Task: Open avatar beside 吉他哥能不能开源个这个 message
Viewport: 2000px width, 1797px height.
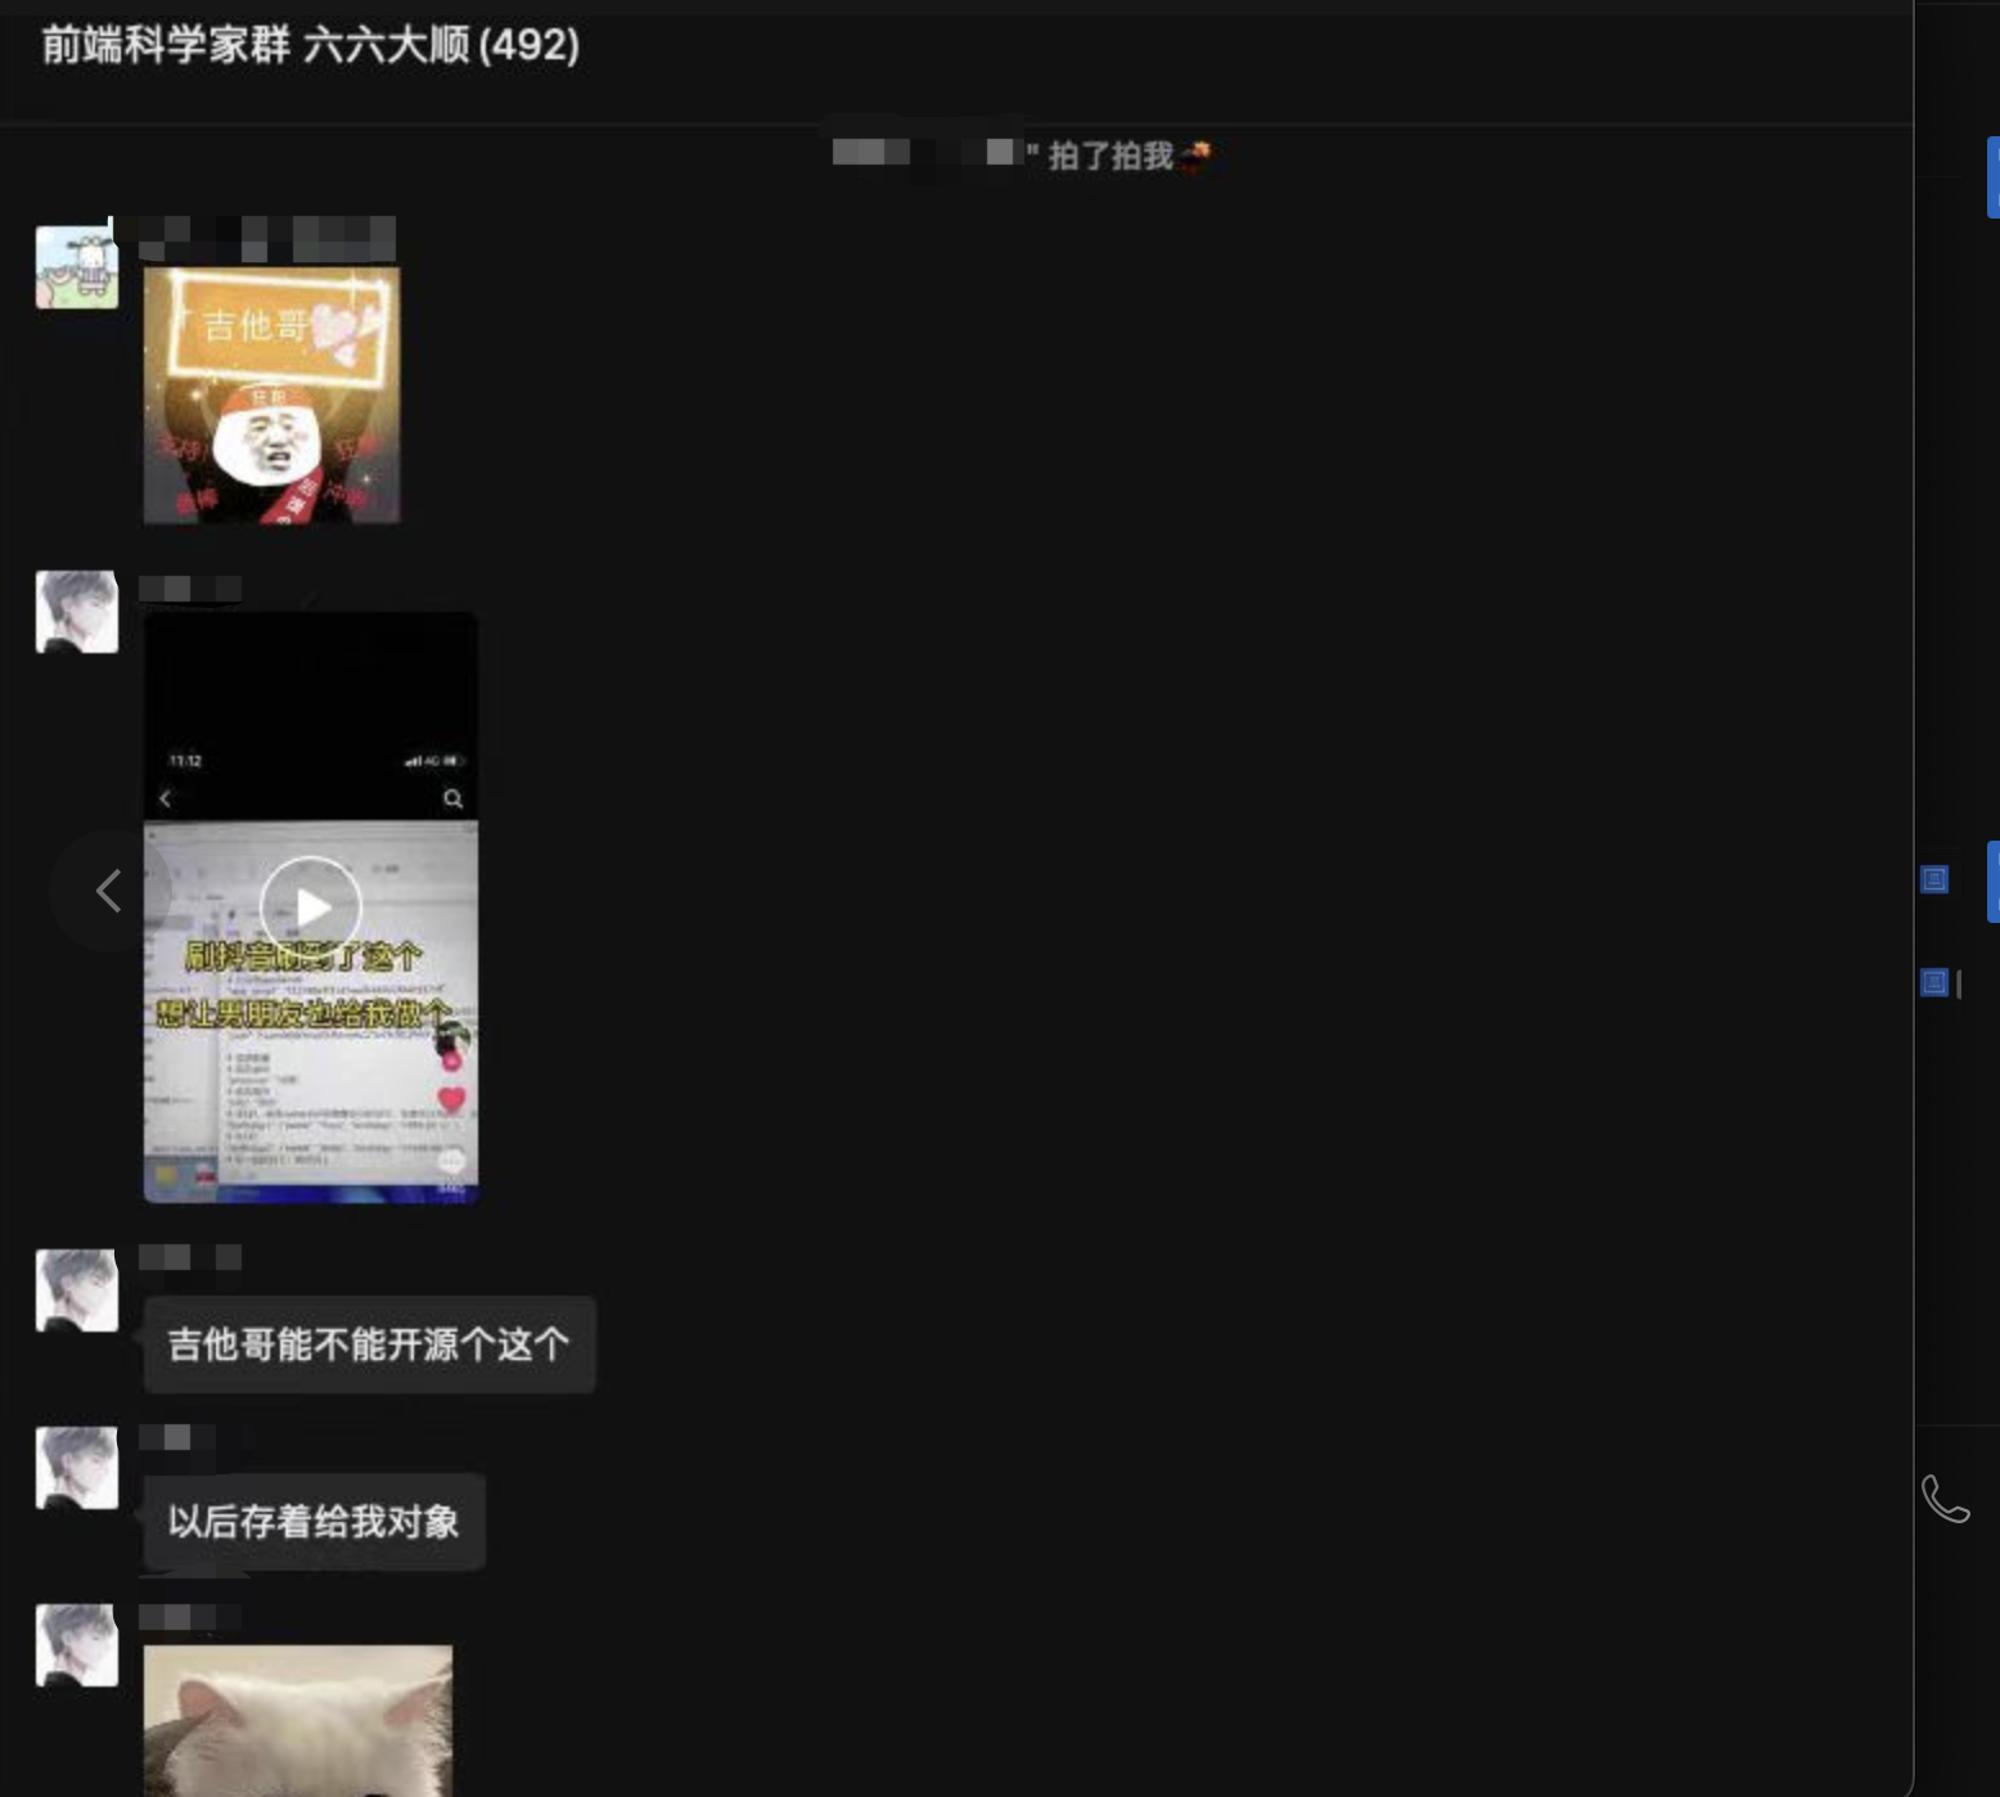Action: pyautogui.click(x=77, y=1290)
